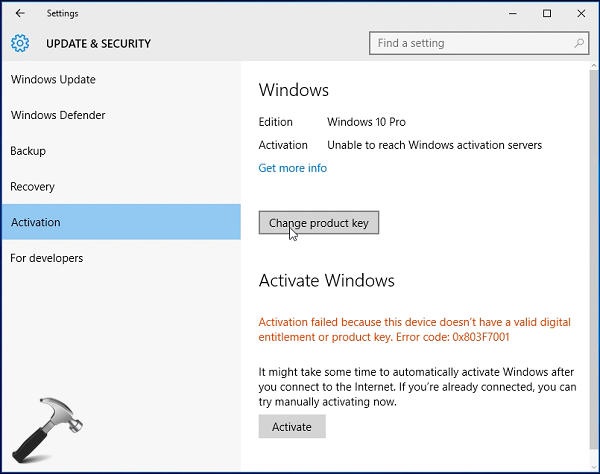Click the scrollbar up arrow
Viewport: 600px width, 474px height.
tap(594, 66)
